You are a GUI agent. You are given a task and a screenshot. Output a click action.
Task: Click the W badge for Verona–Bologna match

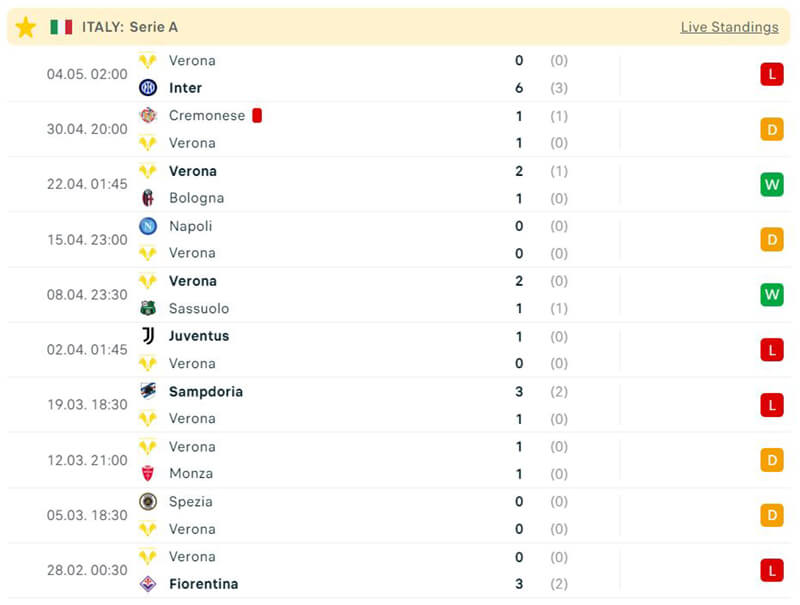click(x=771, y=185)
